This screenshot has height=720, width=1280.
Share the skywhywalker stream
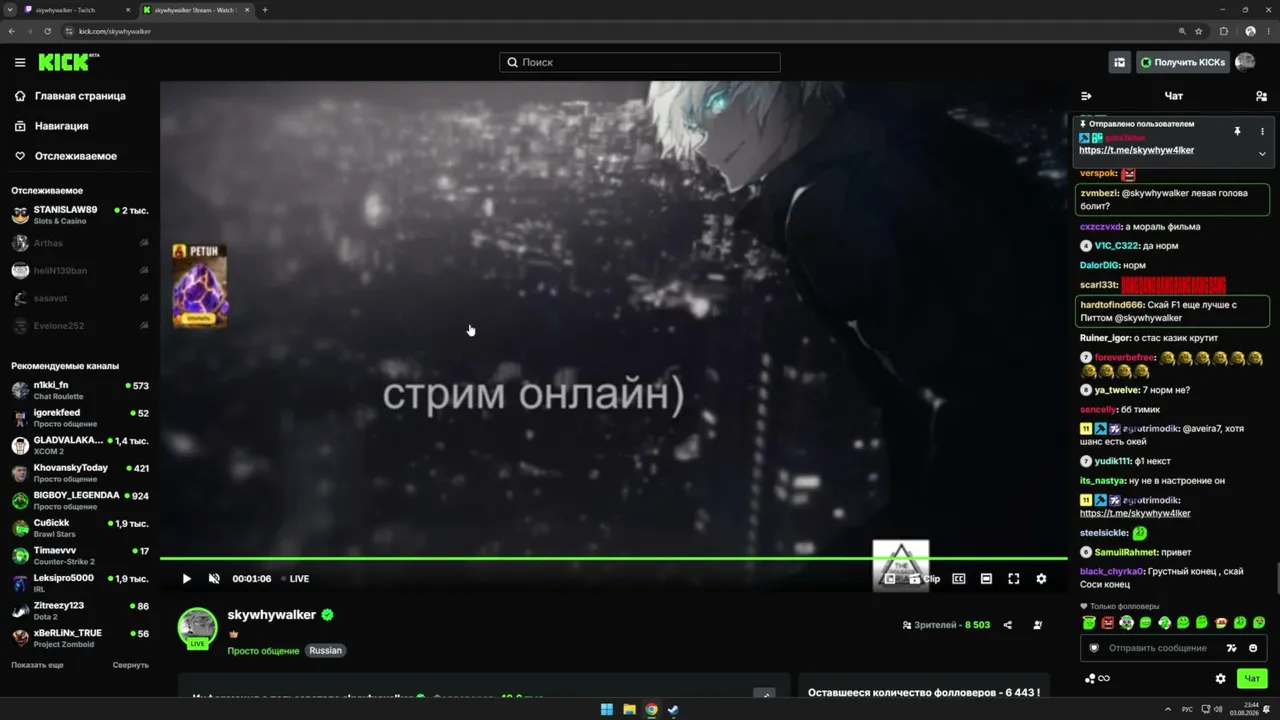pyautogui.click(x=1007, y=625)
